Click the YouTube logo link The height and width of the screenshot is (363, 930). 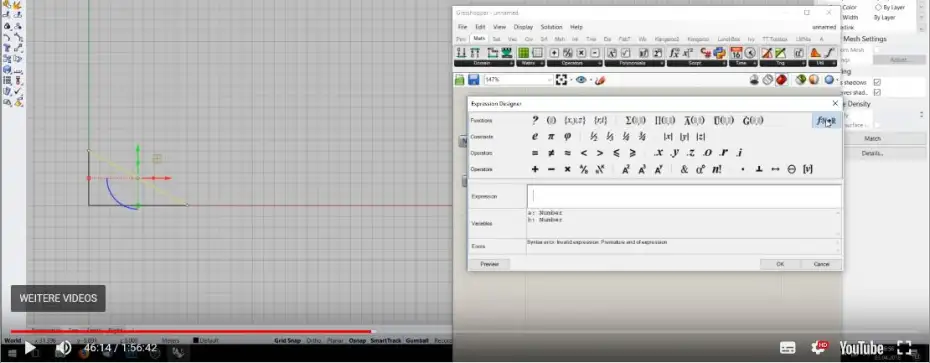click(861, 348)
